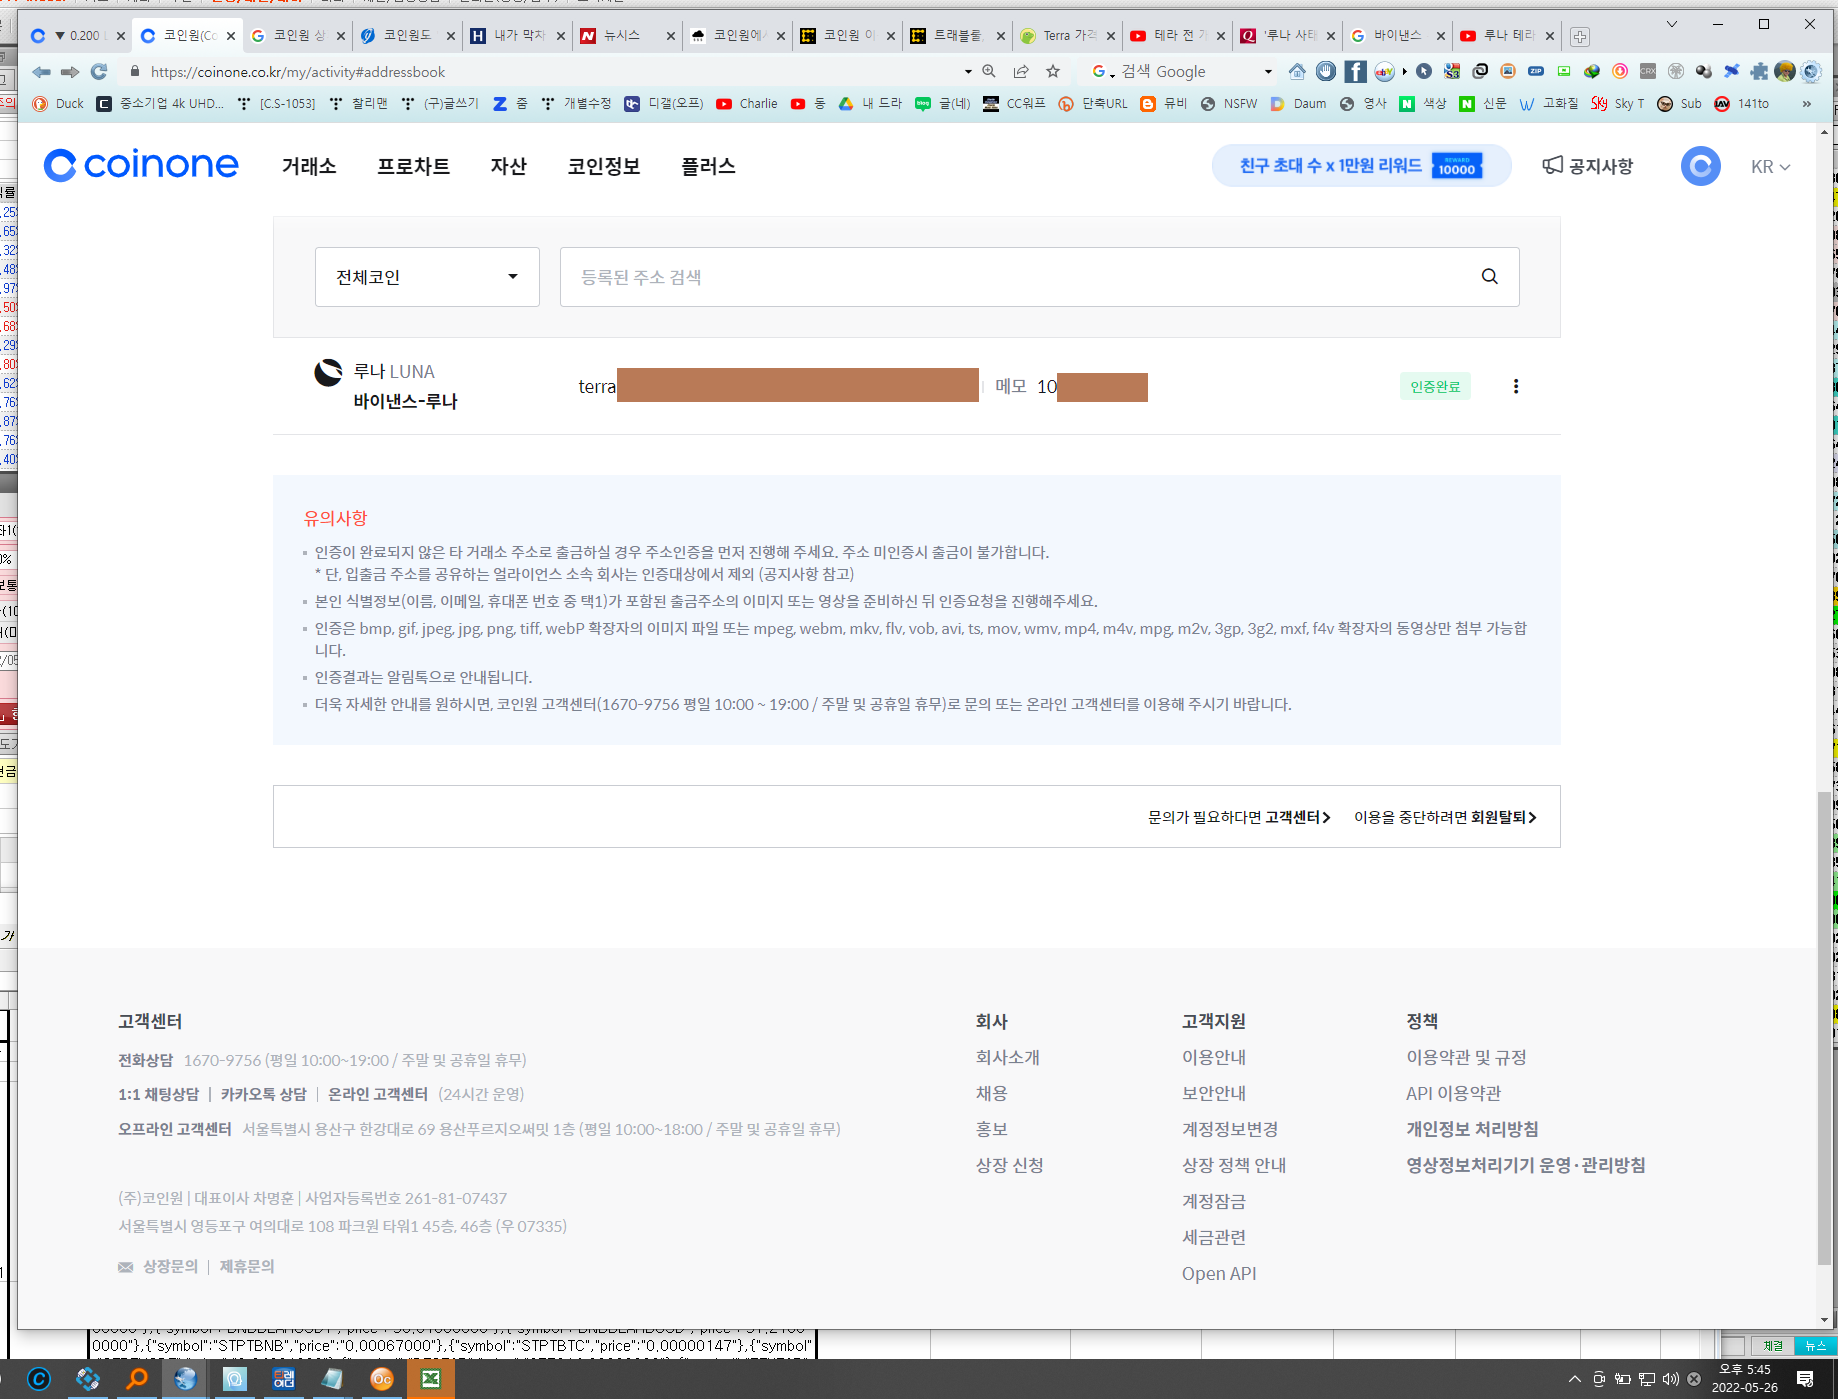The width and height of the screenshot is (1838, 1399).
Task: Click the Facebook extension icon
Action: coord(1355,71)
